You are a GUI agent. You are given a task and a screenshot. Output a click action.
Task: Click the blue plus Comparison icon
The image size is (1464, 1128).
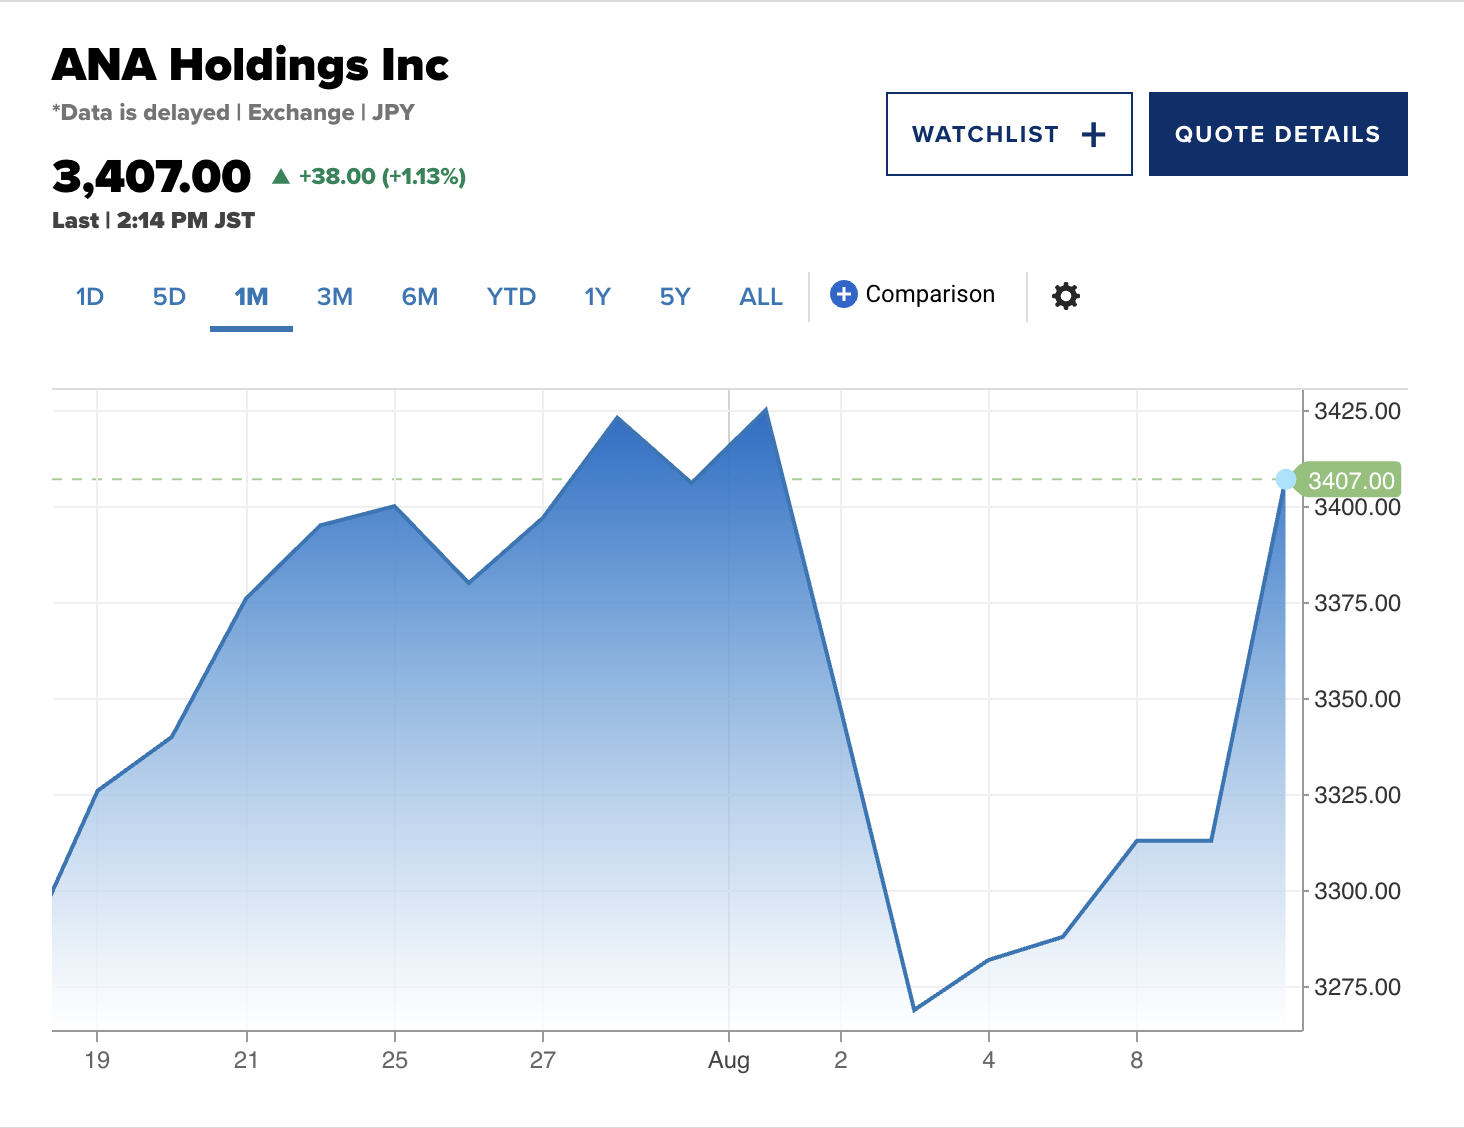pyautogui.click(x=844, y=294)
